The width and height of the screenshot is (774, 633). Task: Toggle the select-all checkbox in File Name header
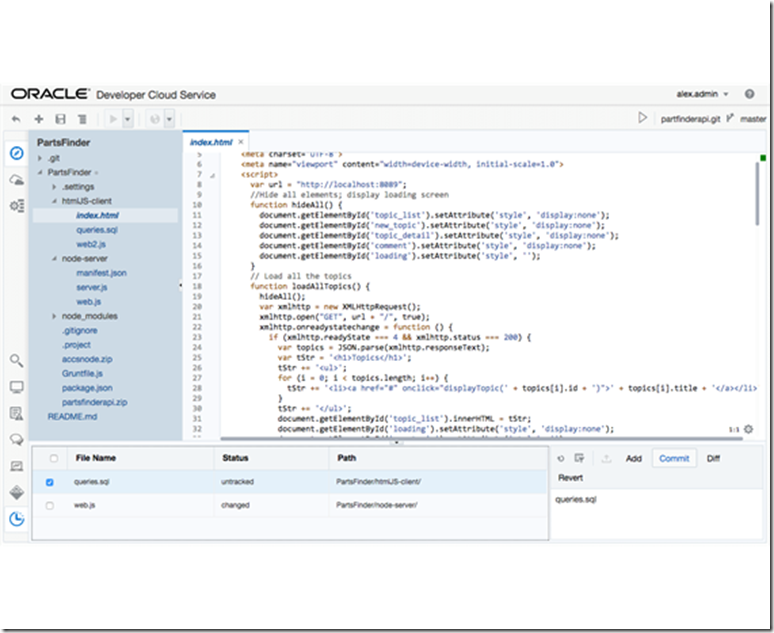point(53,458)
